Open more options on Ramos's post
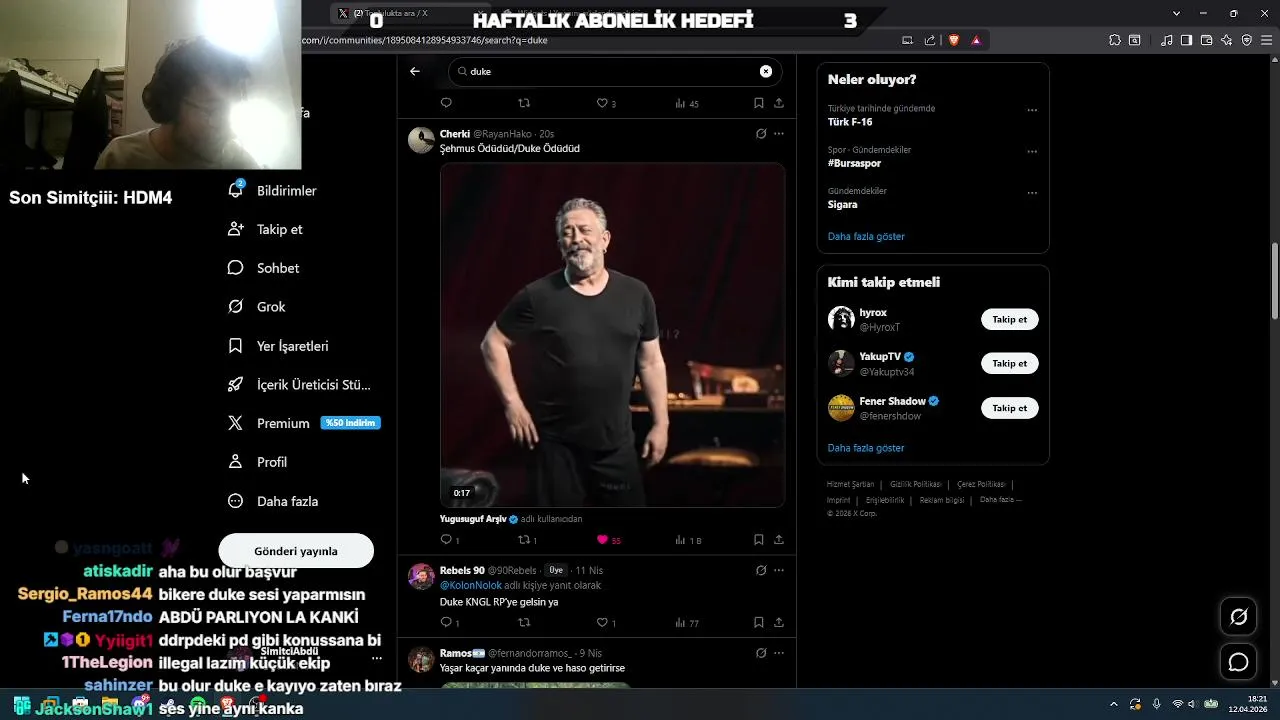 coord(779,653)
